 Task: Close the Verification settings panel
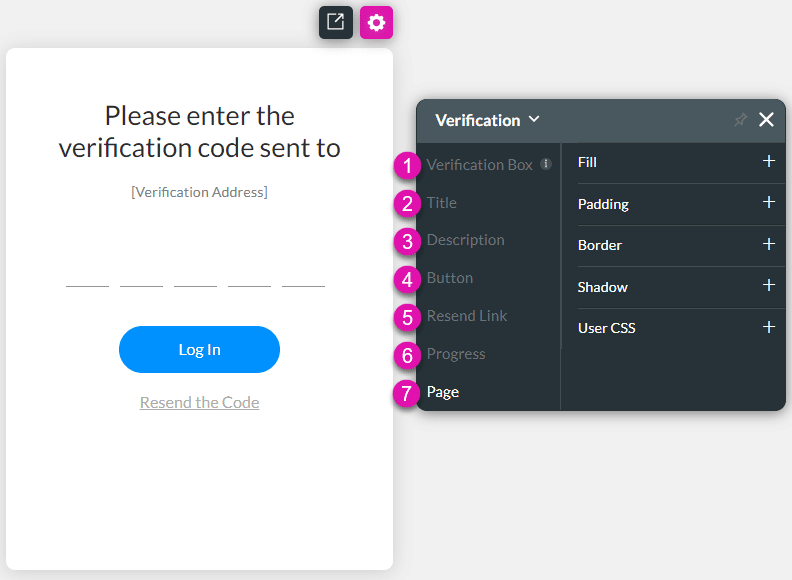click(766, 120)
